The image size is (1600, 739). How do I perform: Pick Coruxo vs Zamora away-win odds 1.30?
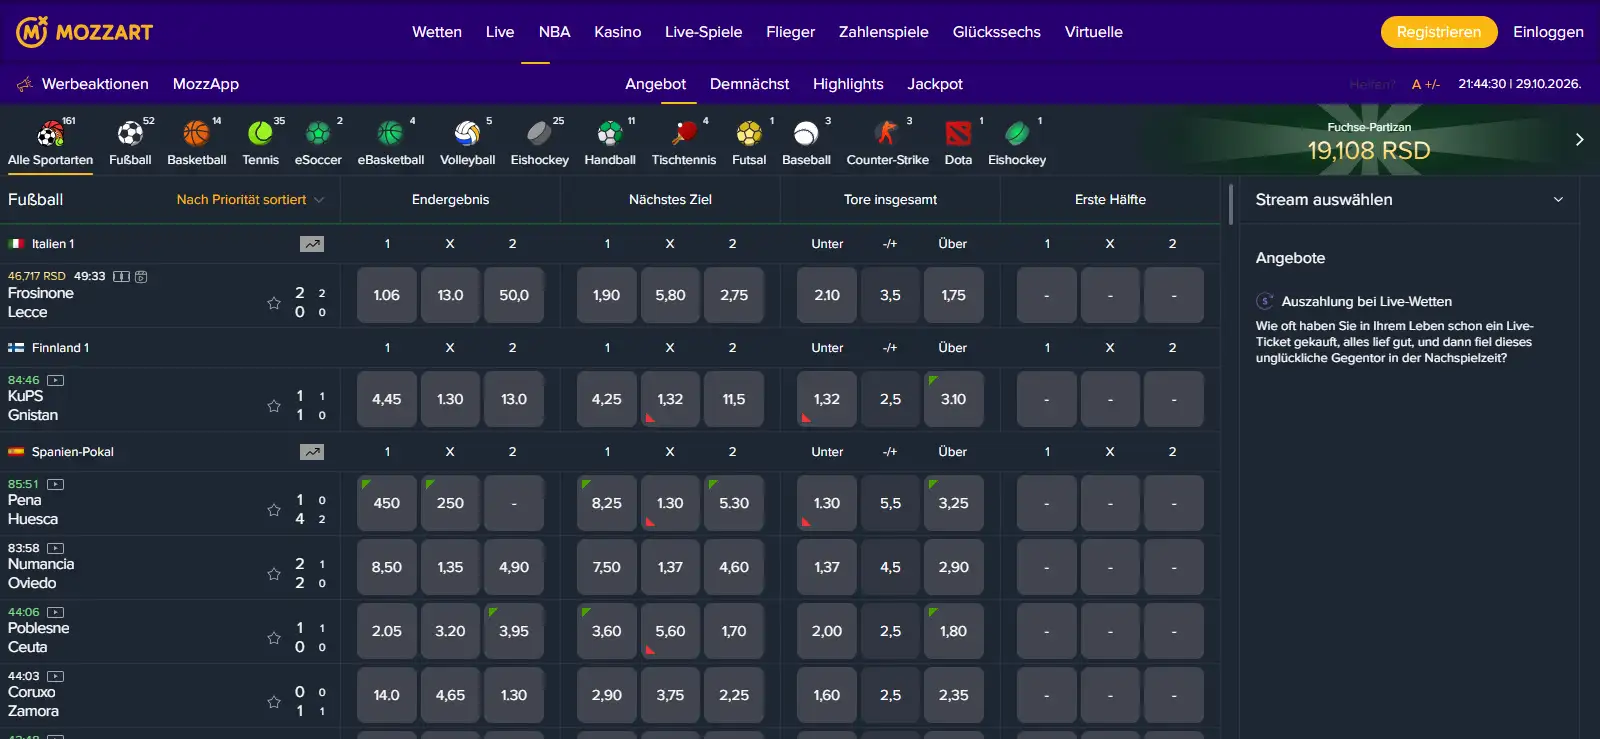pos(514,695)
